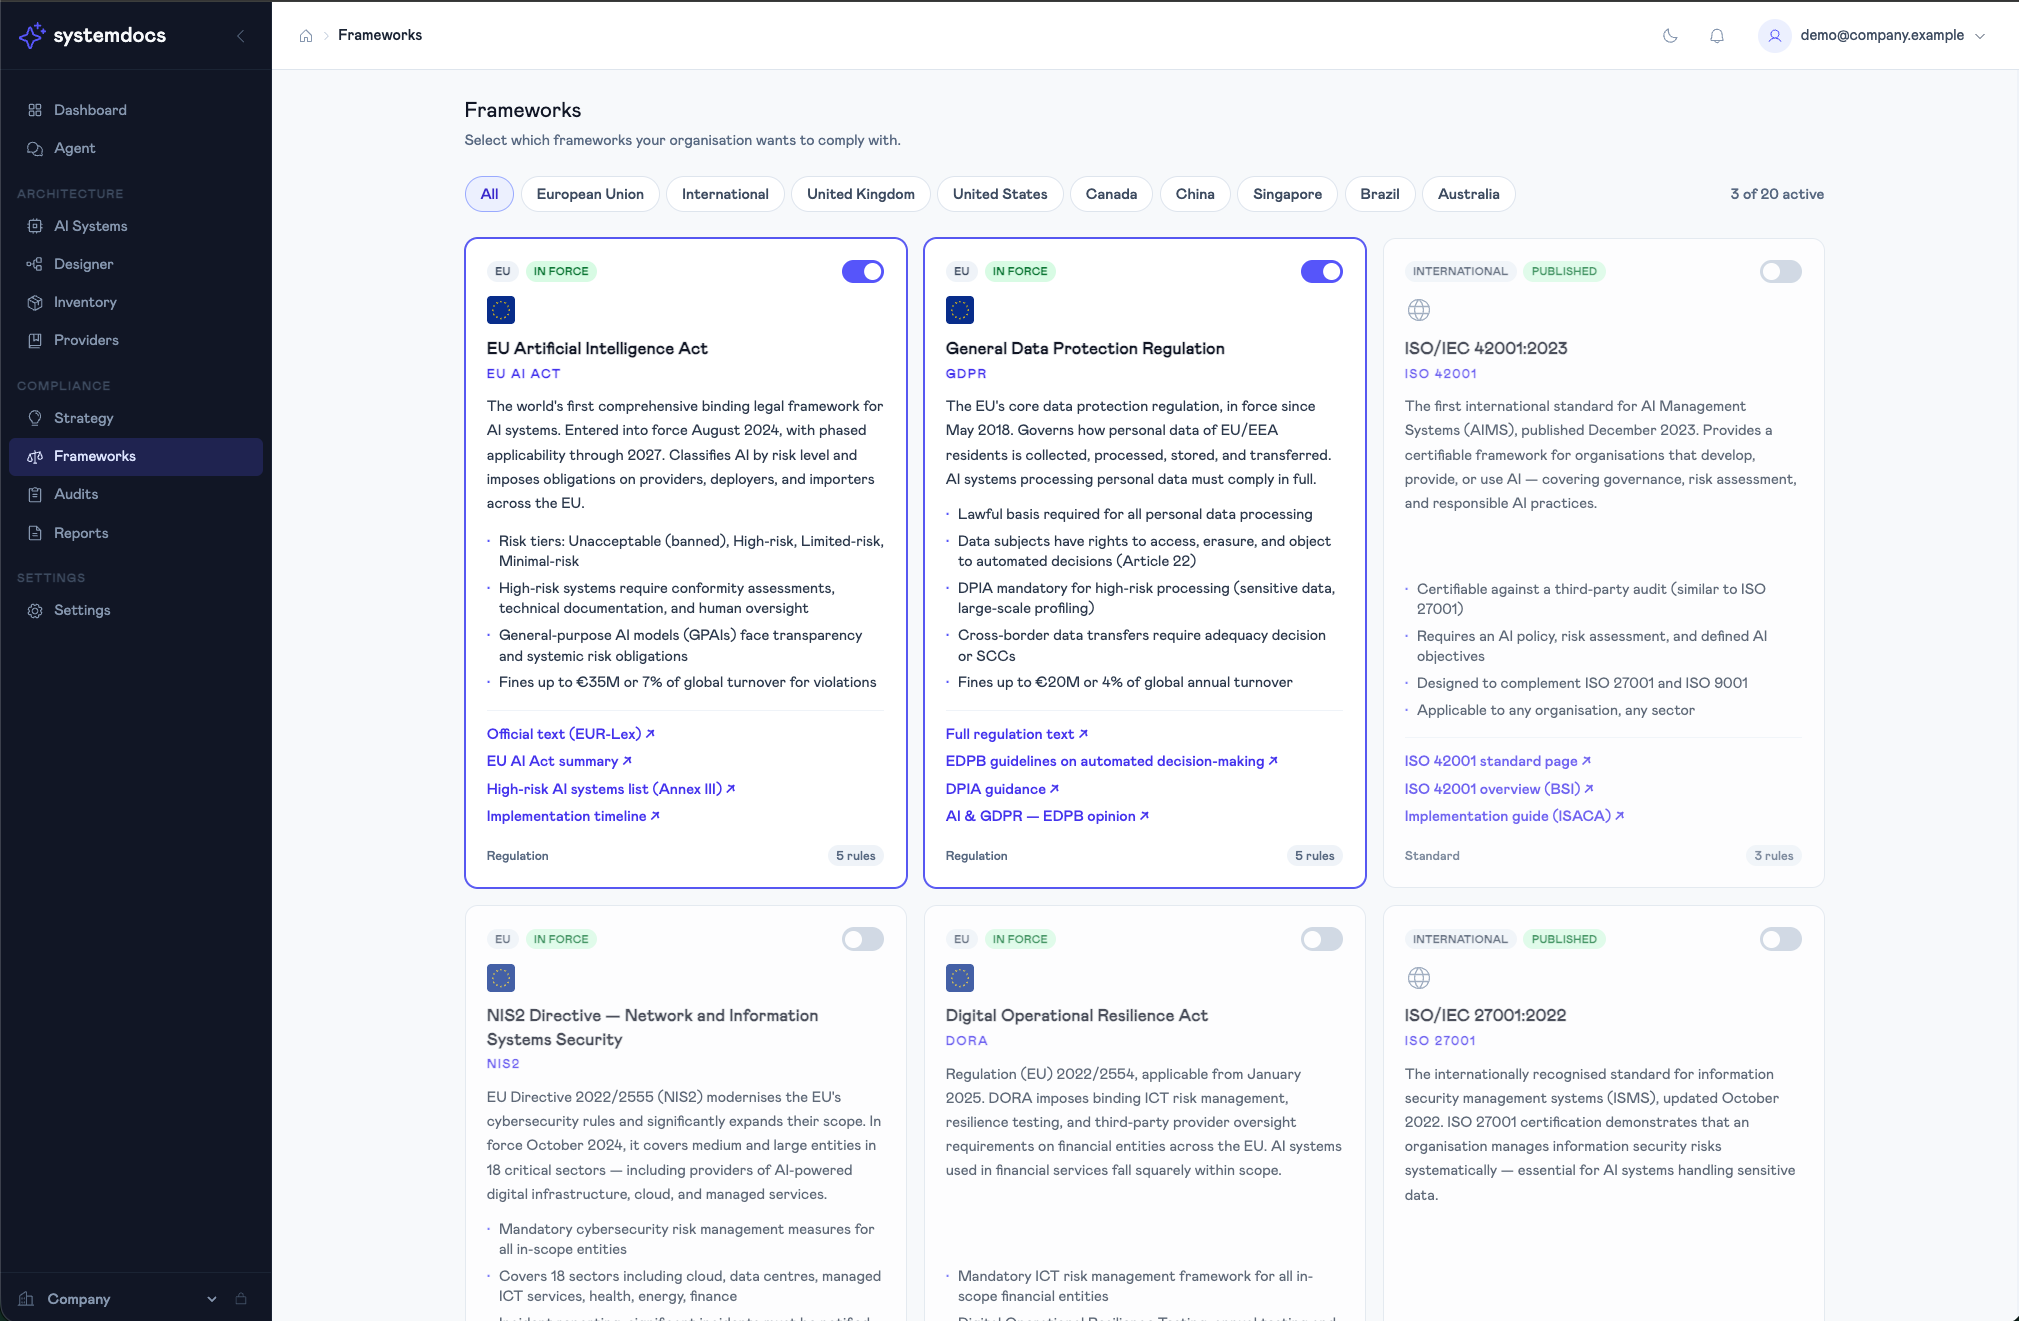Image resolution: width=2019 pixels, height=1321 pixels.
Task: Click the home breadcrumb icon
Action: click(306, 36)
